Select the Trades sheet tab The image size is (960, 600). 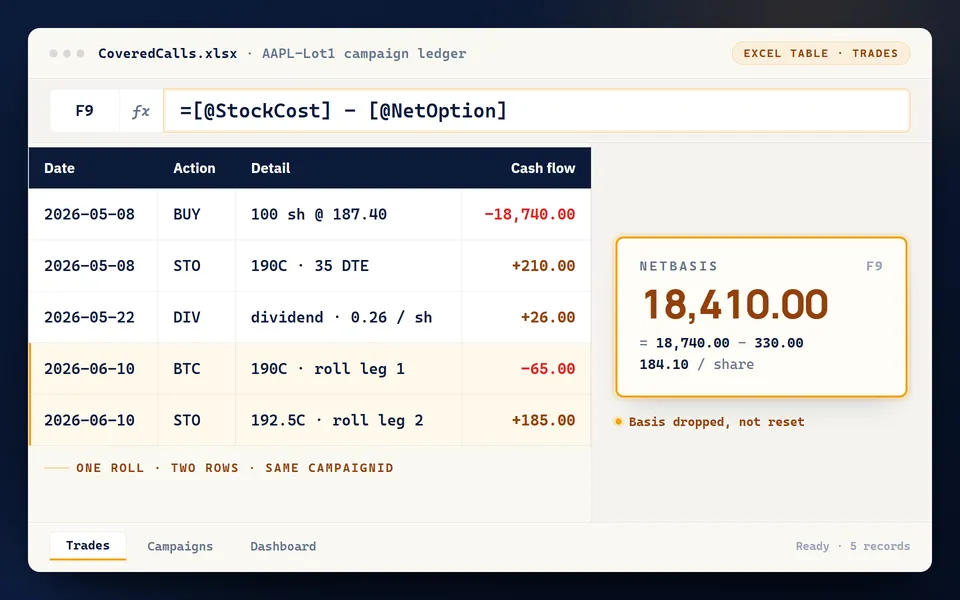pyautogui.click(x=88, y=546)
